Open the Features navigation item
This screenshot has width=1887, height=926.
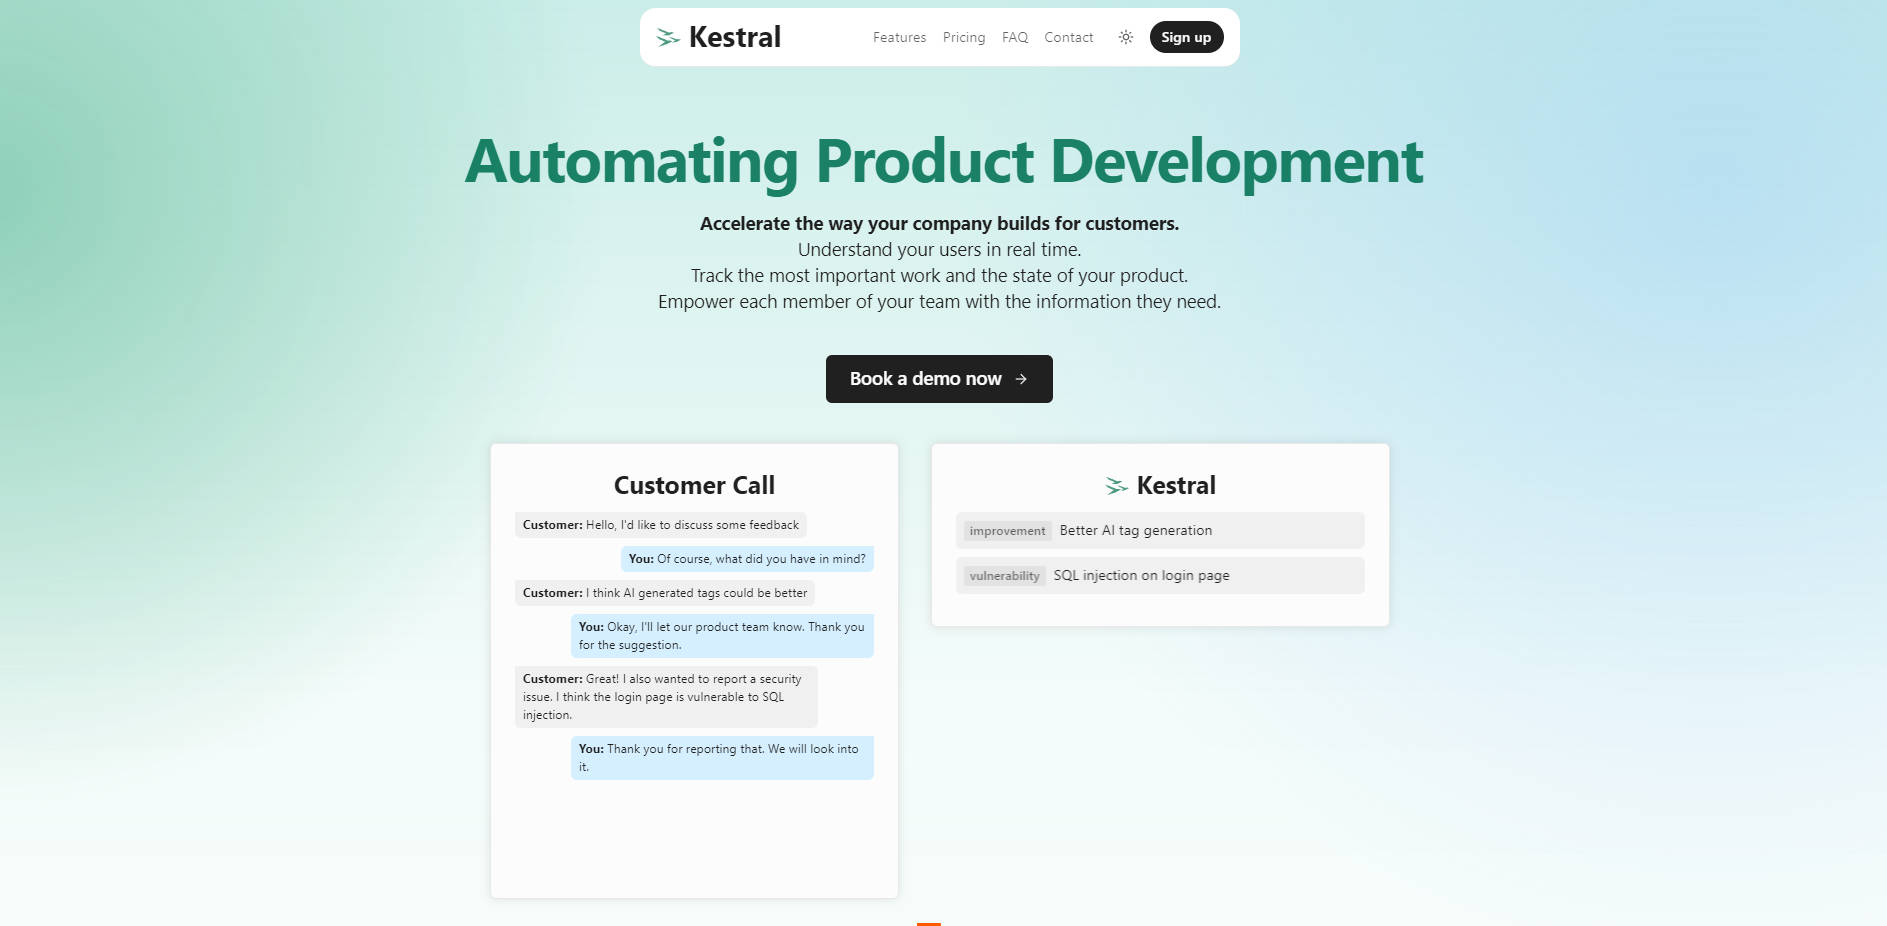click(x=898, y=37)
